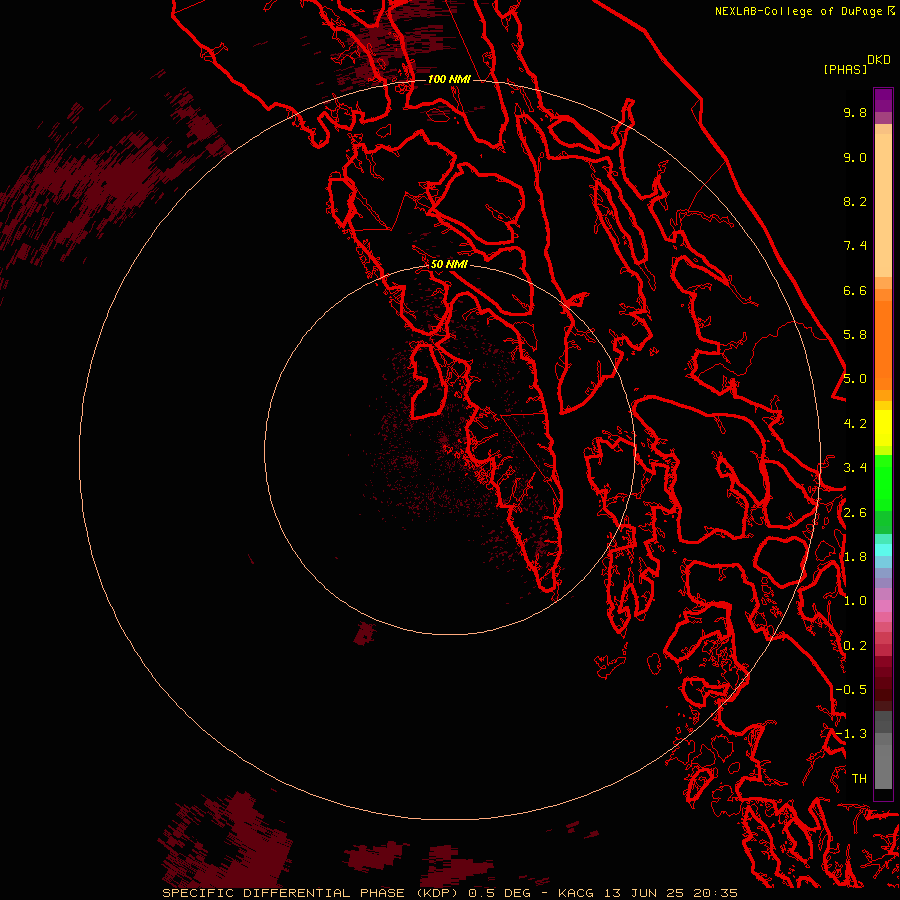Select the 100 NMI range ring label
Screen dimensions: 900x900
coord(449,79)
